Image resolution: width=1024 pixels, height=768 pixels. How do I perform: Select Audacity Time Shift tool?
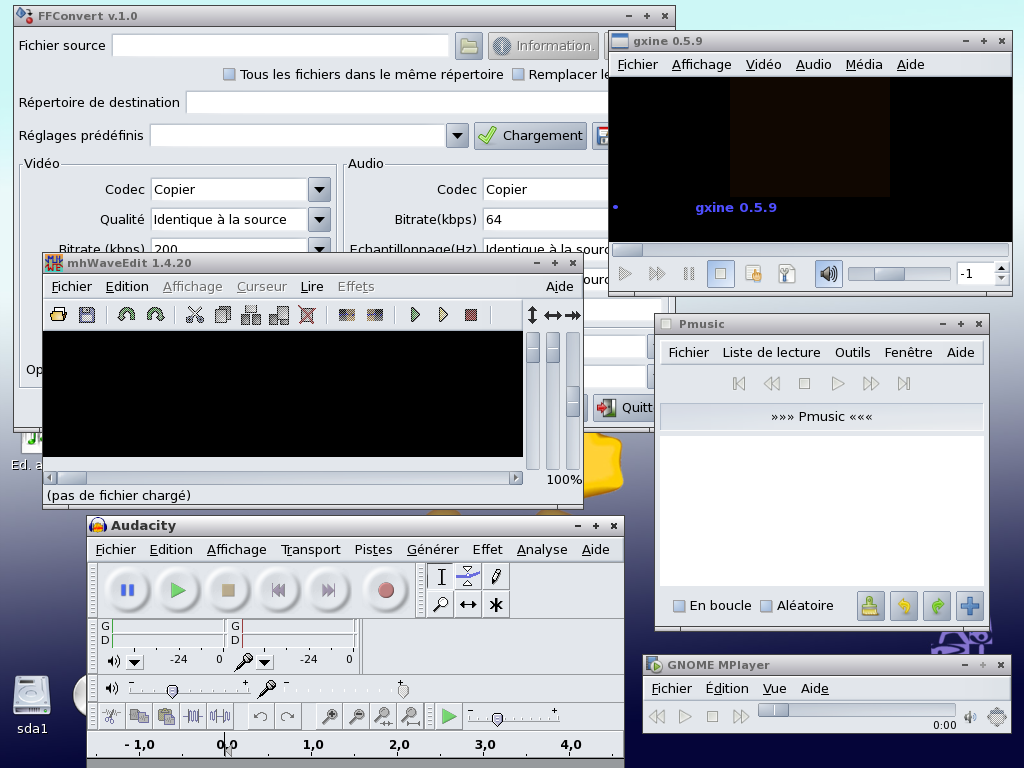tap(468, 604)
